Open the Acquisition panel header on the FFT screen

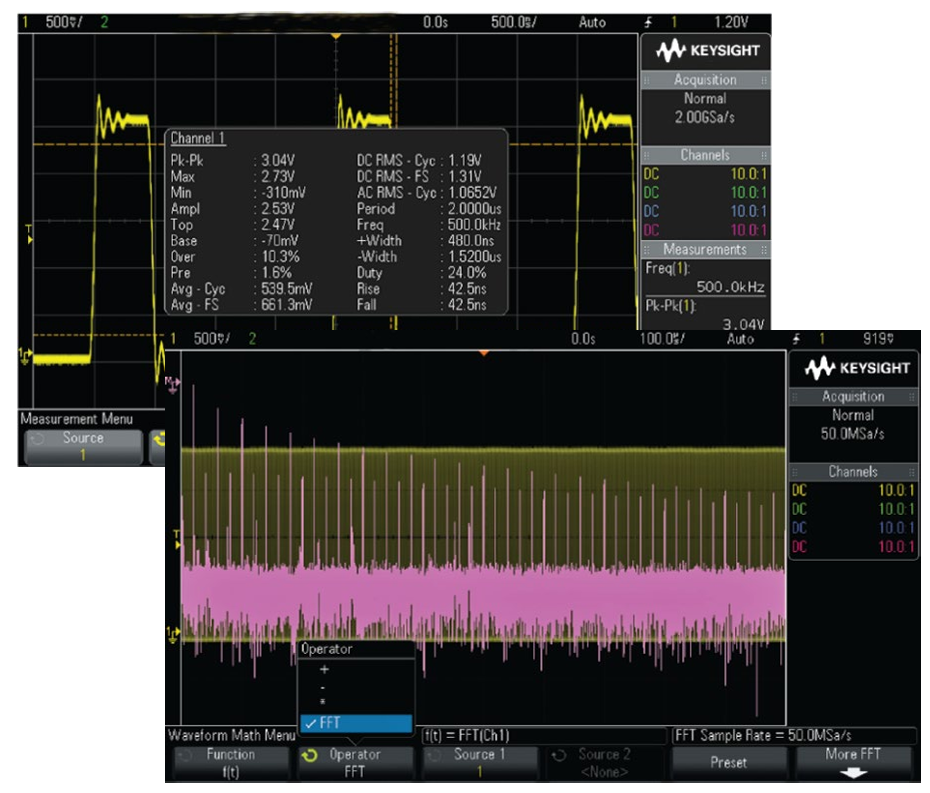point(853,396)
